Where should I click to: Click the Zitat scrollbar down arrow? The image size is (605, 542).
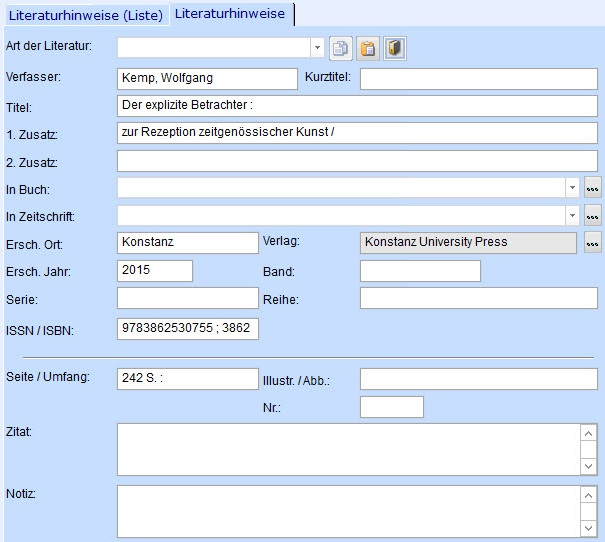click(588, 466)
